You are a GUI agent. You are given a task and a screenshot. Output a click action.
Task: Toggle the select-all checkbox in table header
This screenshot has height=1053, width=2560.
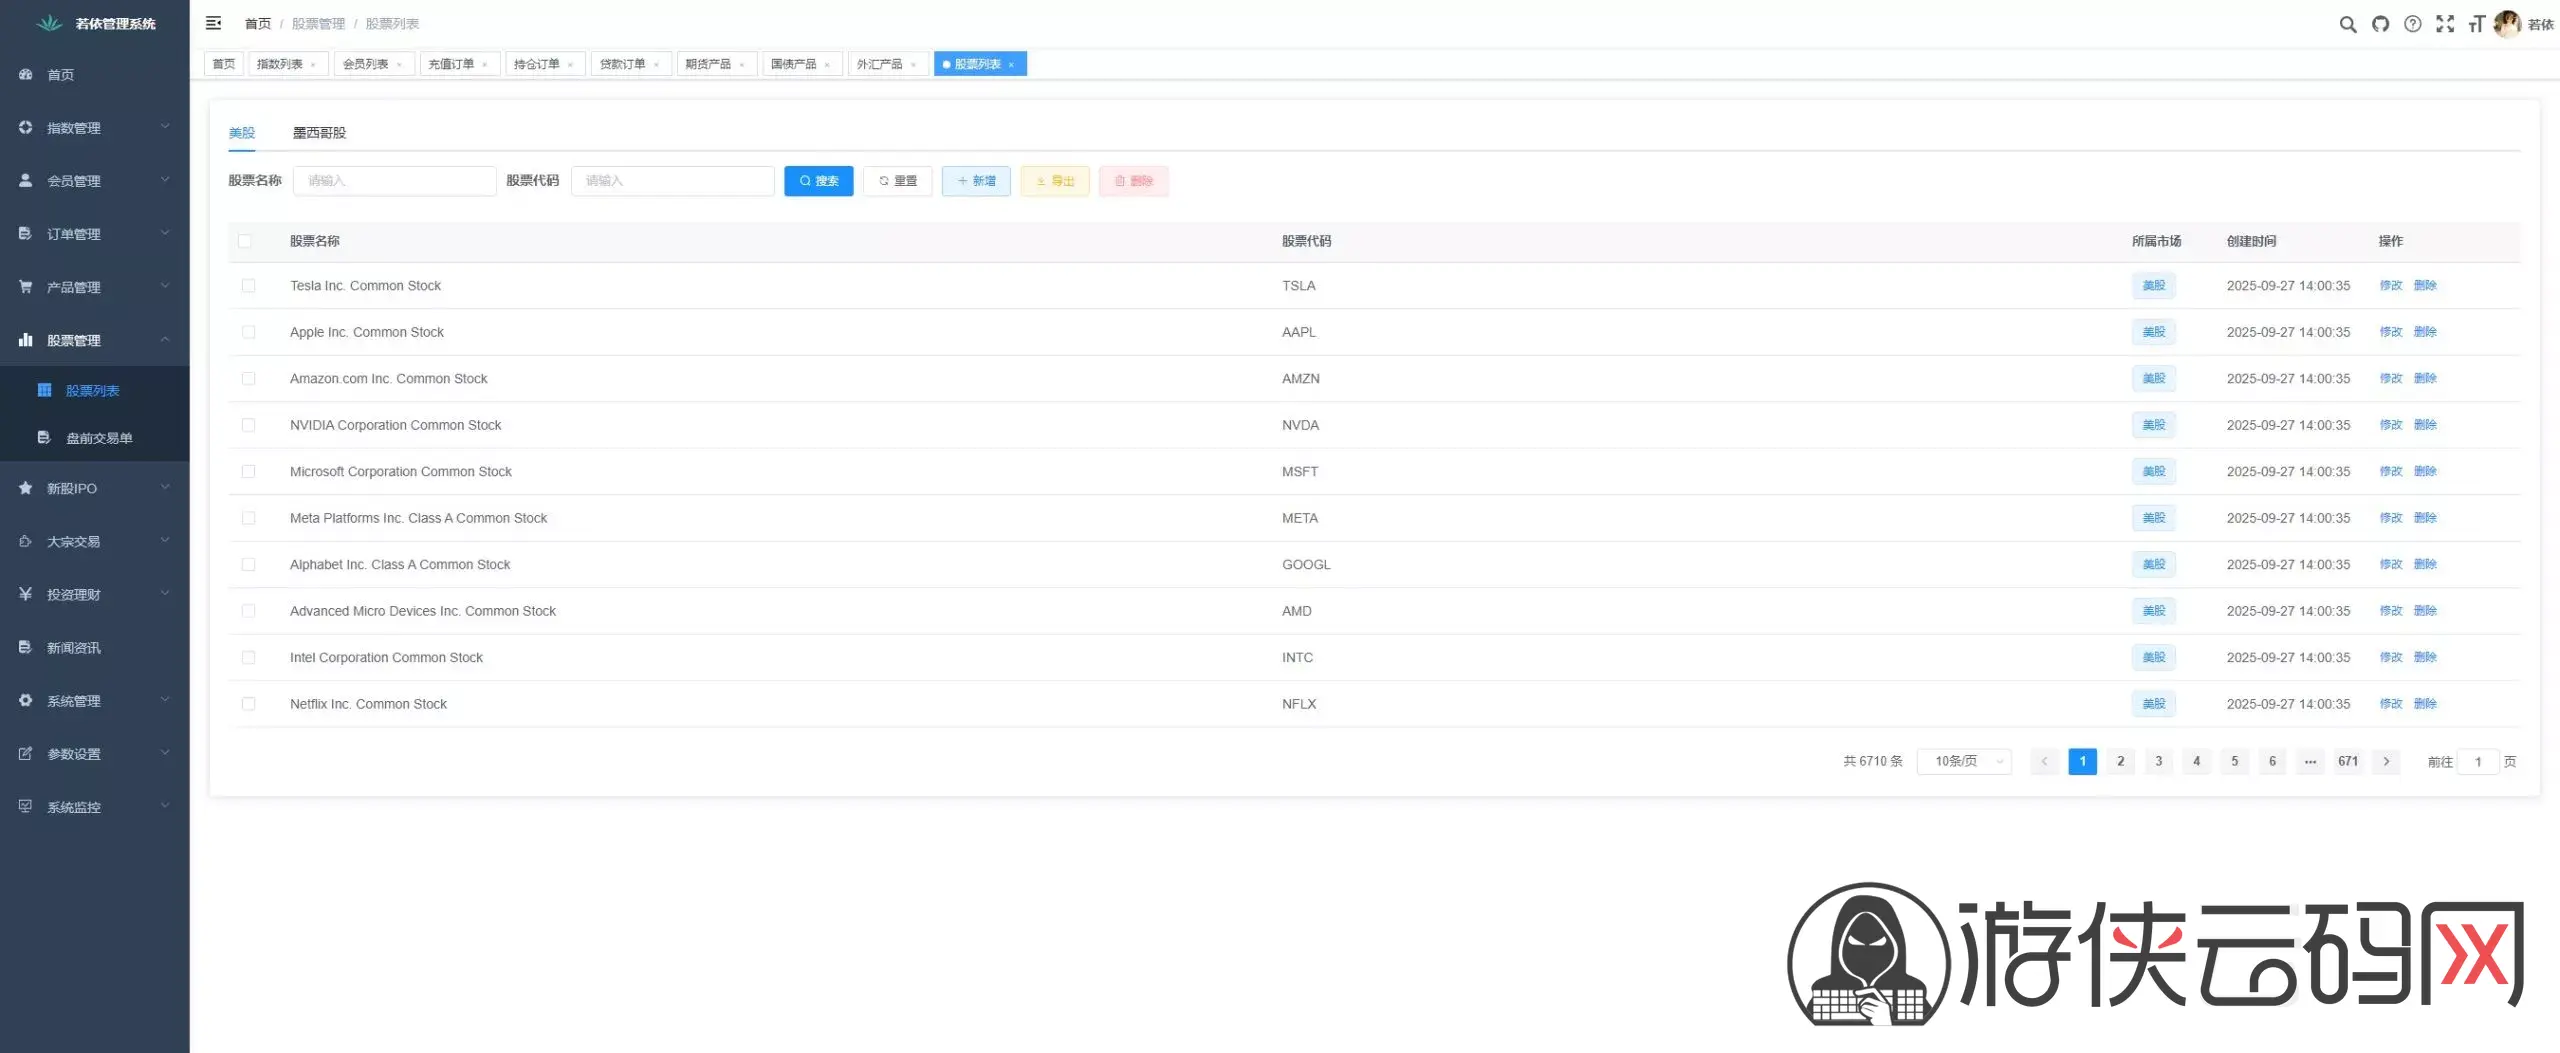point(244,241)
